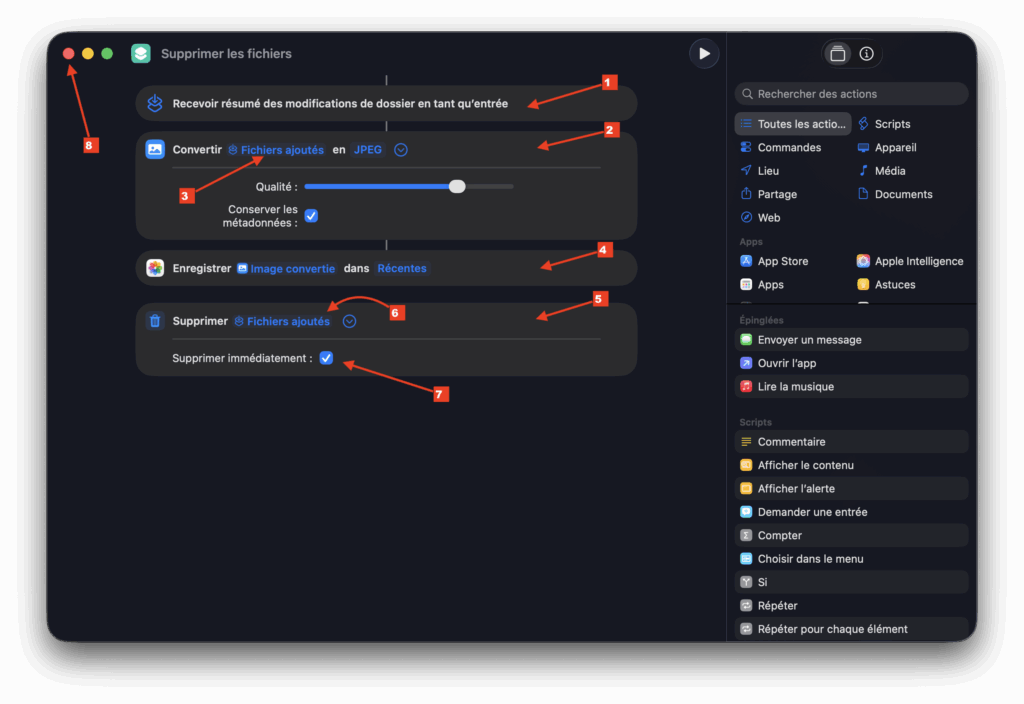Toggle Conserver les métadonnées checkbox
The height and width of the screenshot is (704, 1024).
pos(311,216)
